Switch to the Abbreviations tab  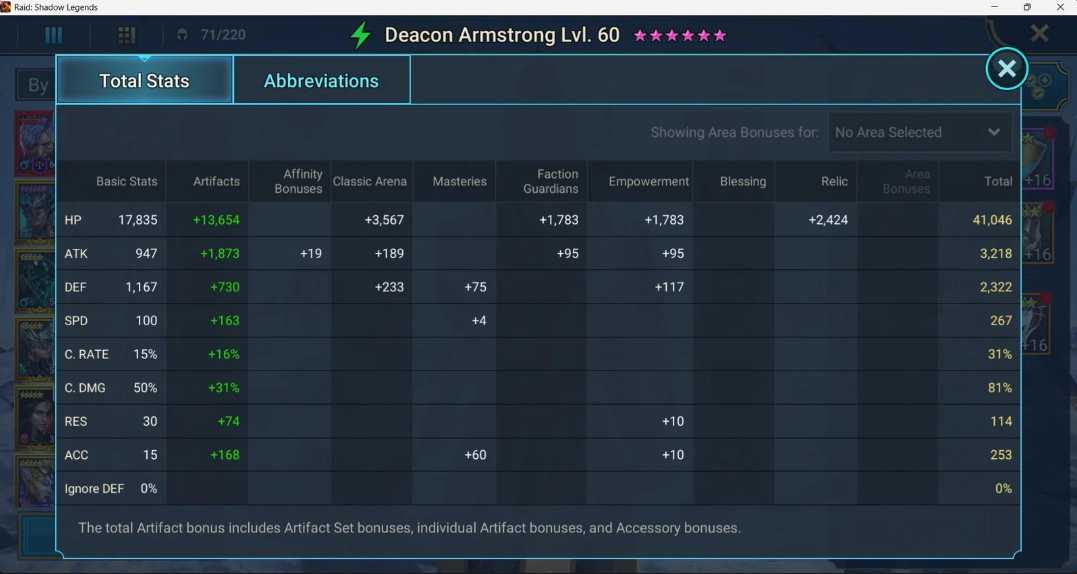tap(321, 80)
